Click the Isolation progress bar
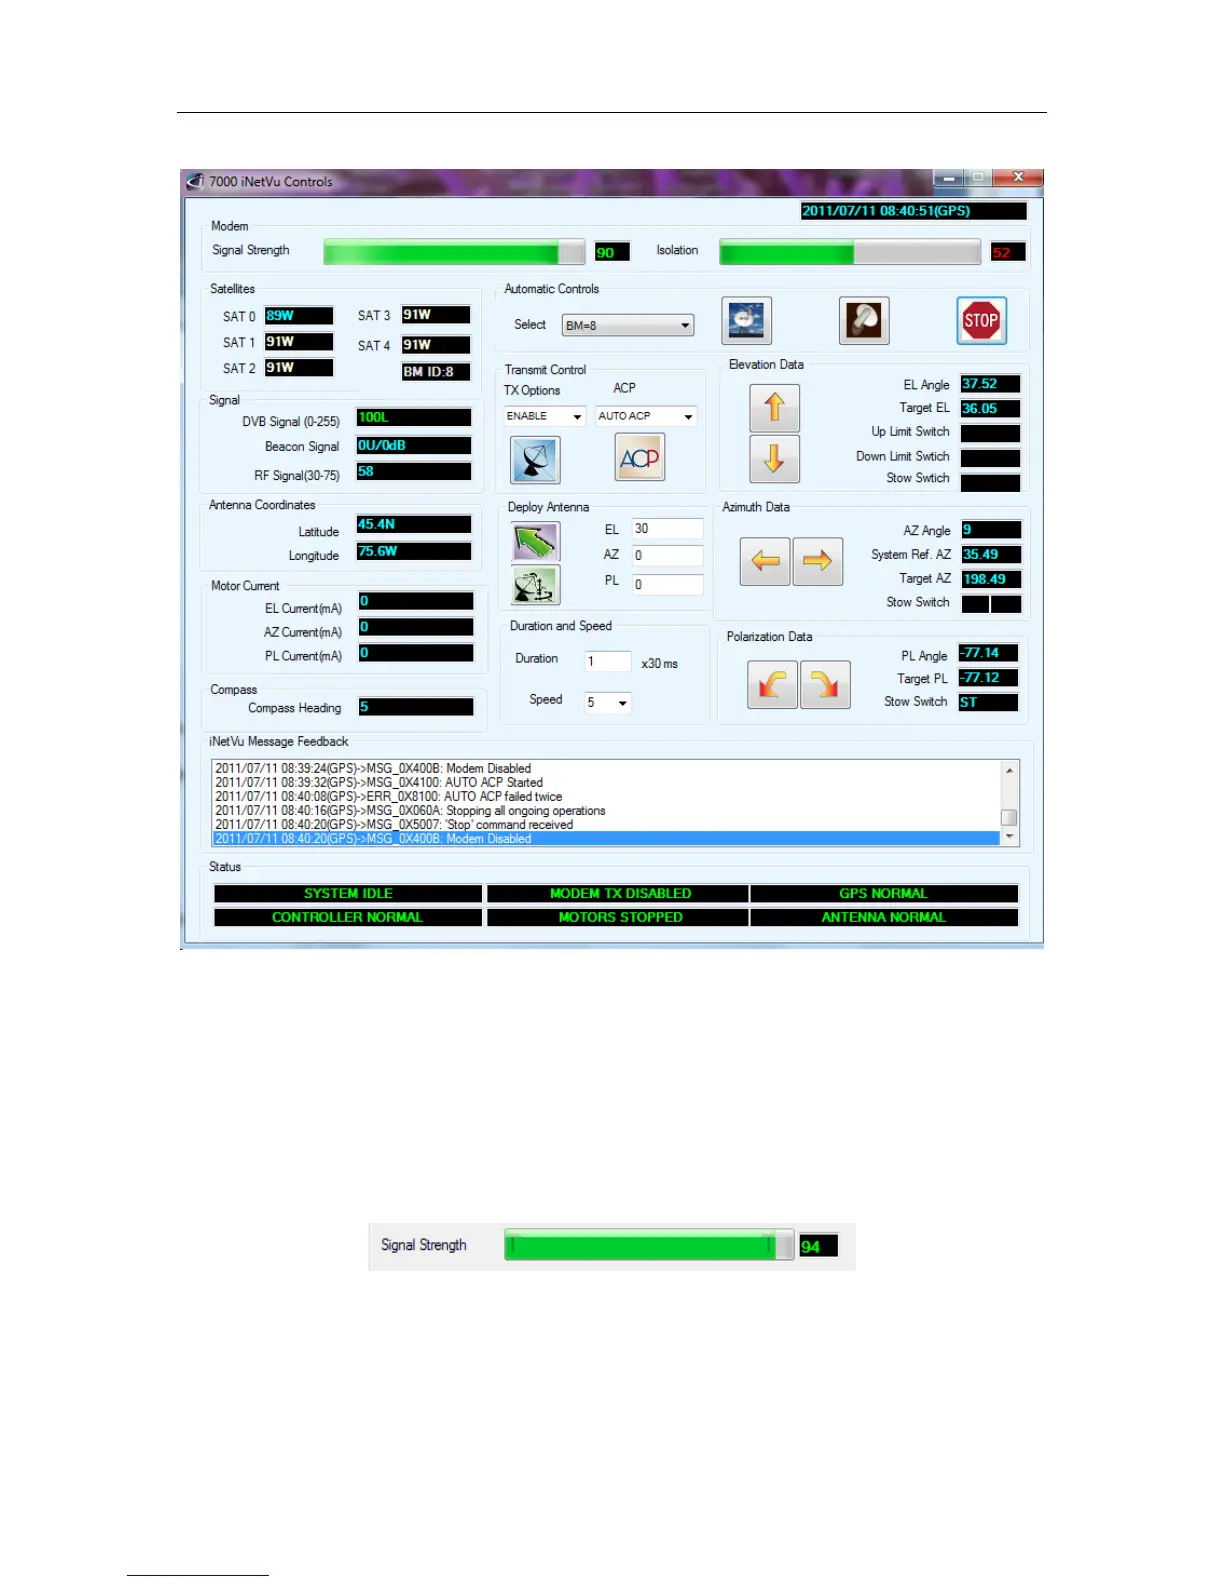 [x=850, y=252]
